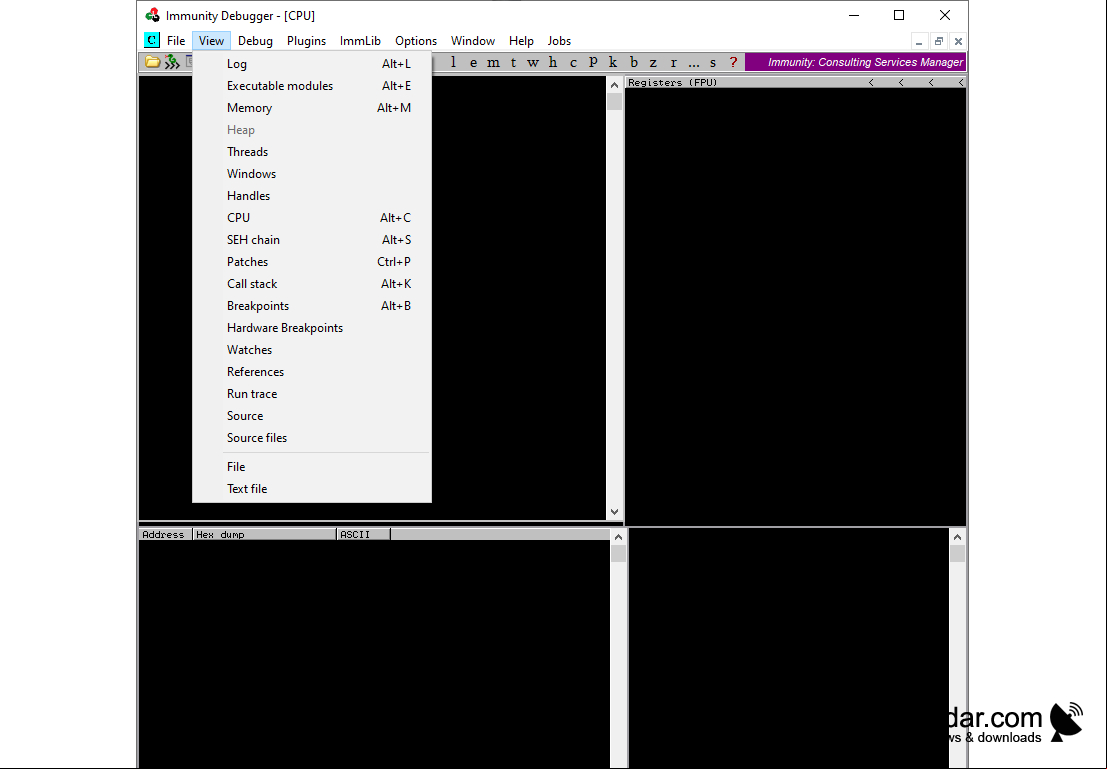This screenshot has height=769, width=1107.
Task: Show call stack via 'k' toolbar button
Action: 613,62
